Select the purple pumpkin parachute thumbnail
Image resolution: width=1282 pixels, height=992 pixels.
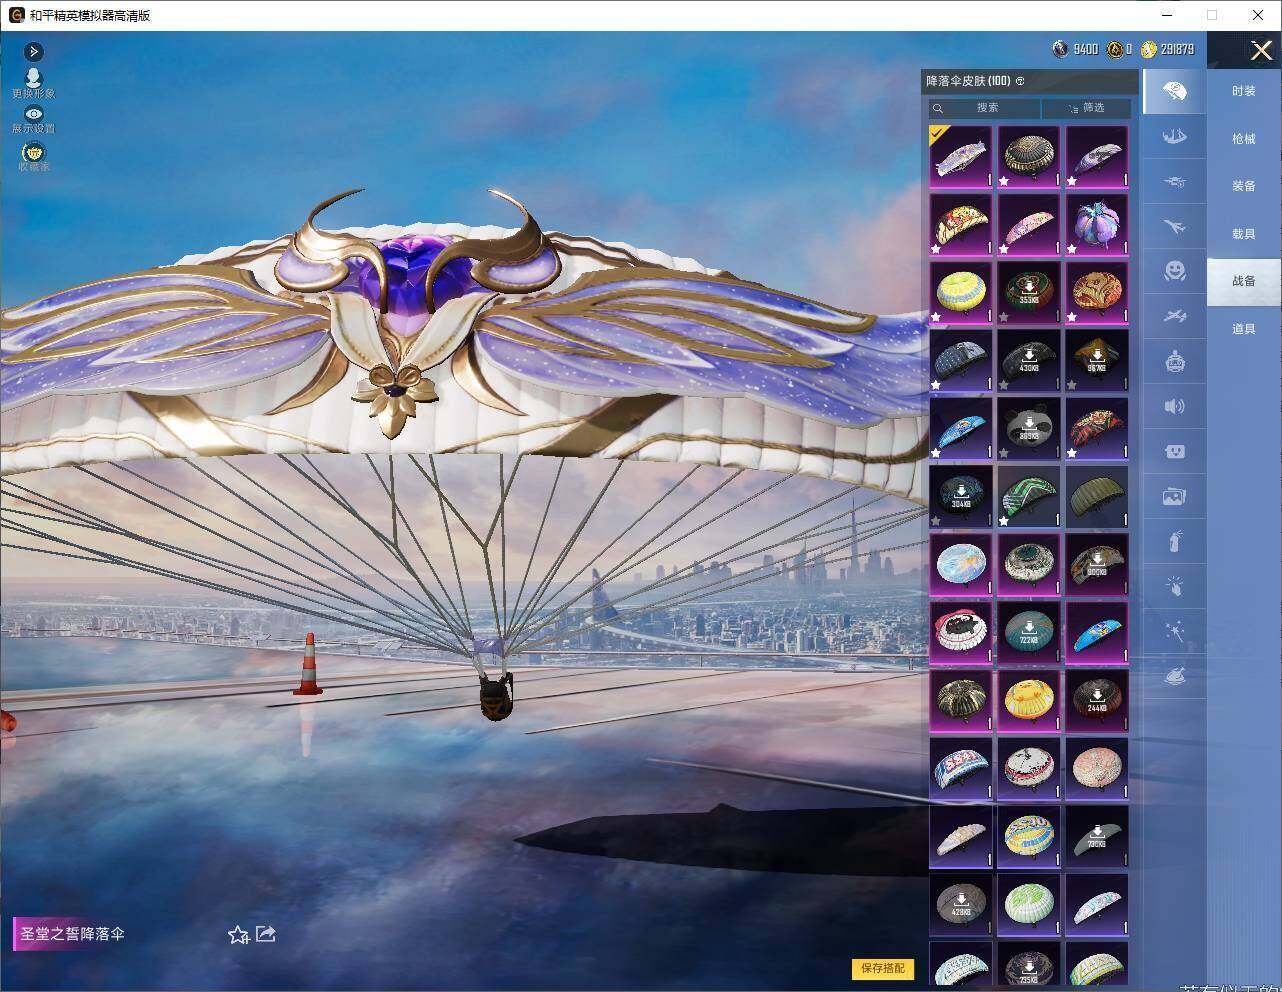(x=1097, y=224)
